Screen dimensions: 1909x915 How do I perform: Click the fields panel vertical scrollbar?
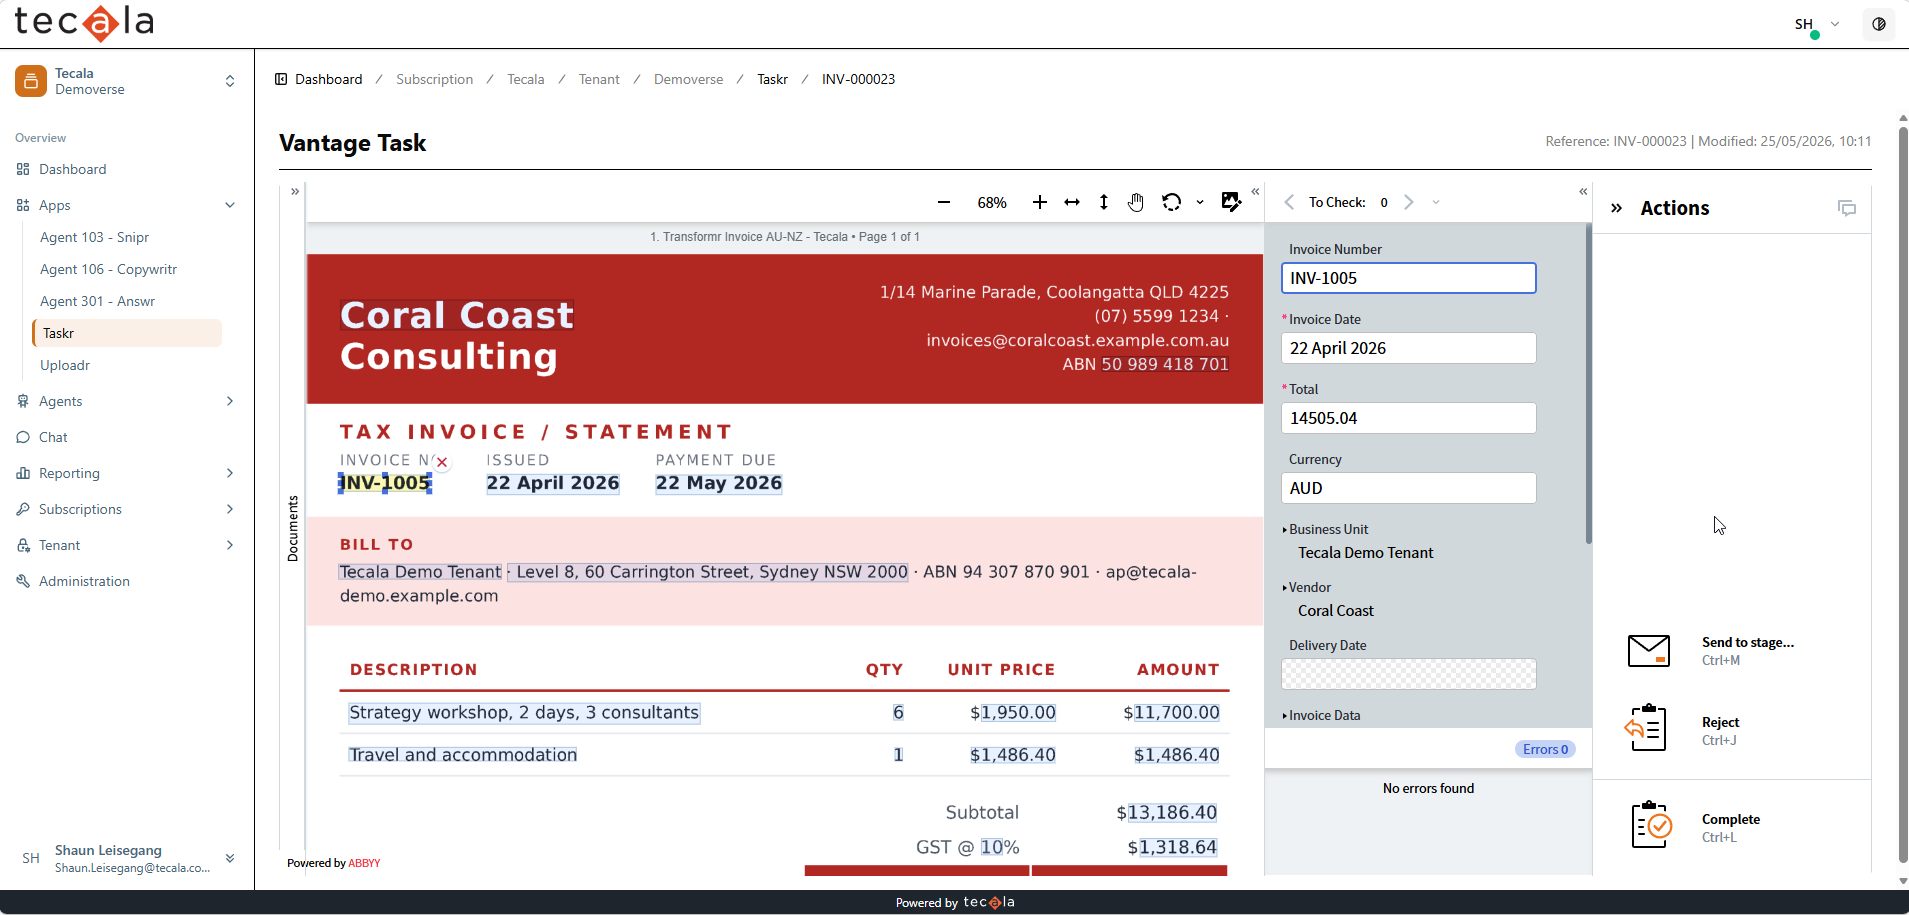click(1588, 385)
